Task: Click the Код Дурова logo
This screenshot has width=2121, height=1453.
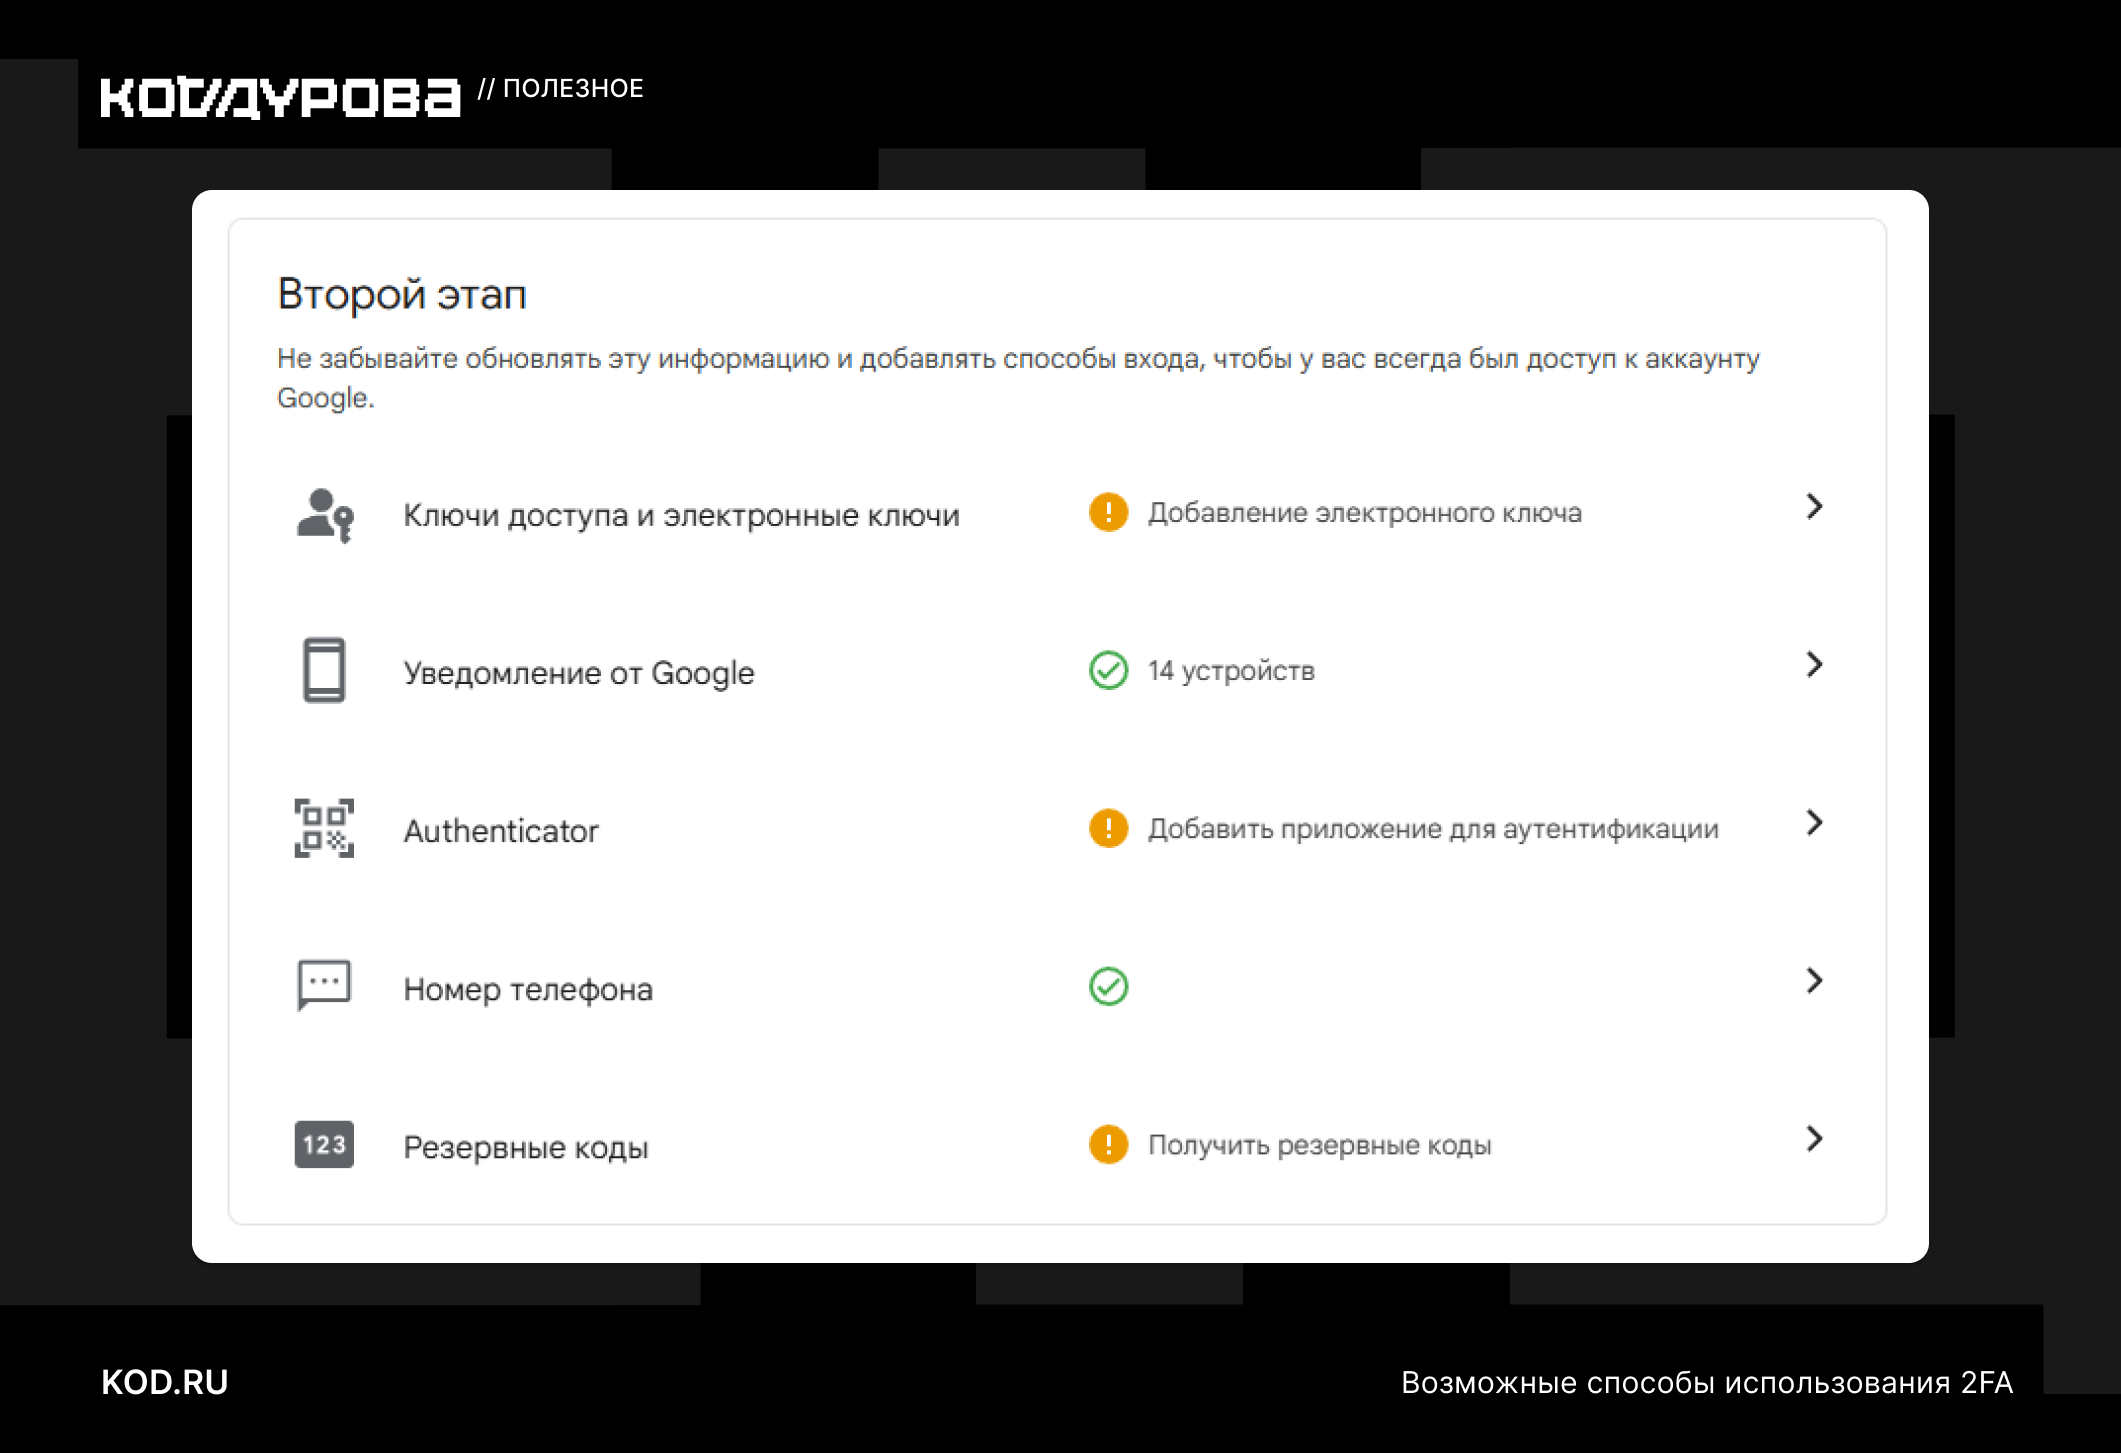Action: point(281,98)
